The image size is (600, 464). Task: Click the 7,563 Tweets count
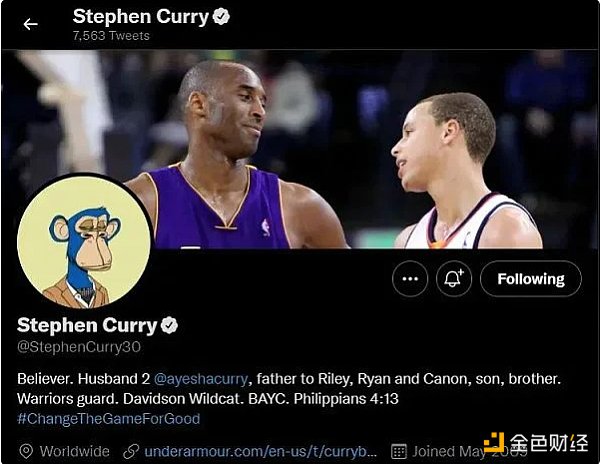(111, 36)
